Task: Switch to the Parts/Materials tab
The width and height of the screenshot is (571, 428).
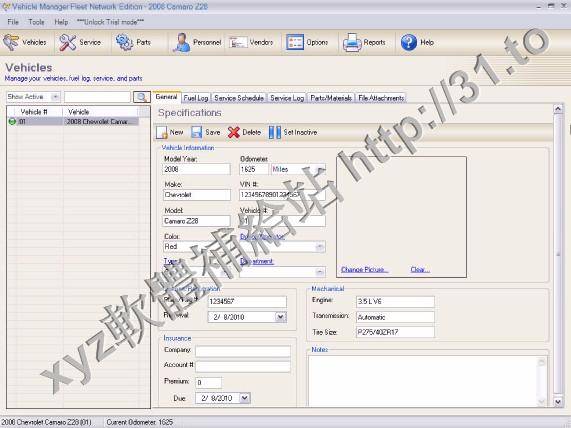Action: [x=331, y=98]
